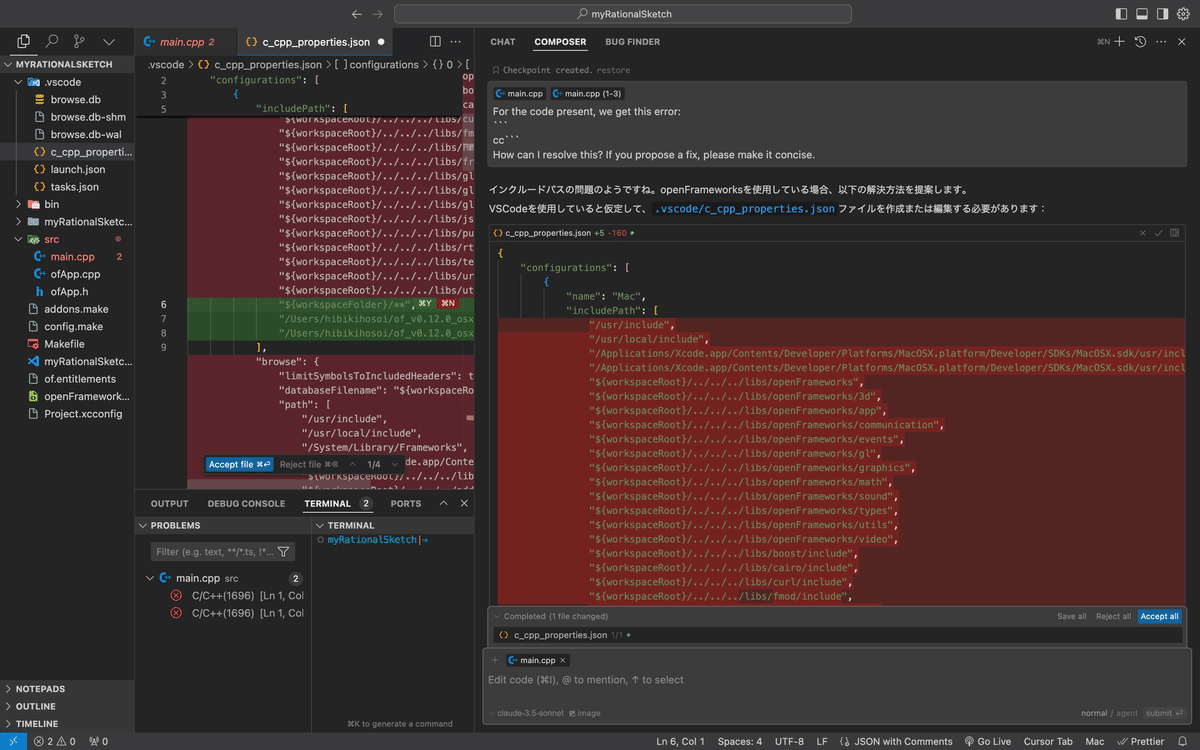The image size is (1200, 750).
Task: Click Reject file button in editor
Action: [309, 464]
